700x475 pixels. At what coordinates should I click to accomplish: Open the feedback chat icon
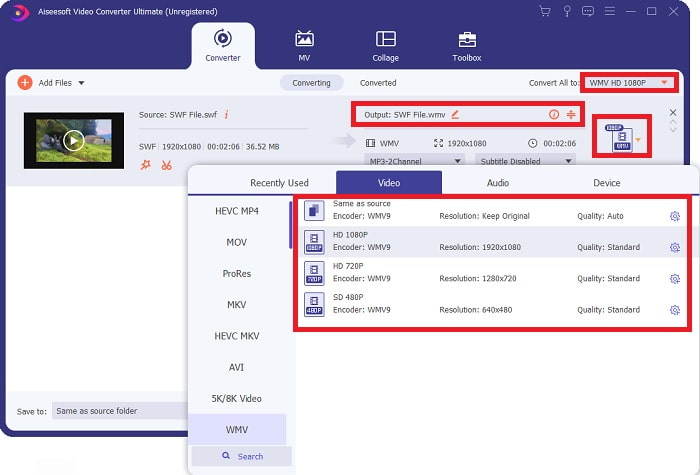(588, 11)
